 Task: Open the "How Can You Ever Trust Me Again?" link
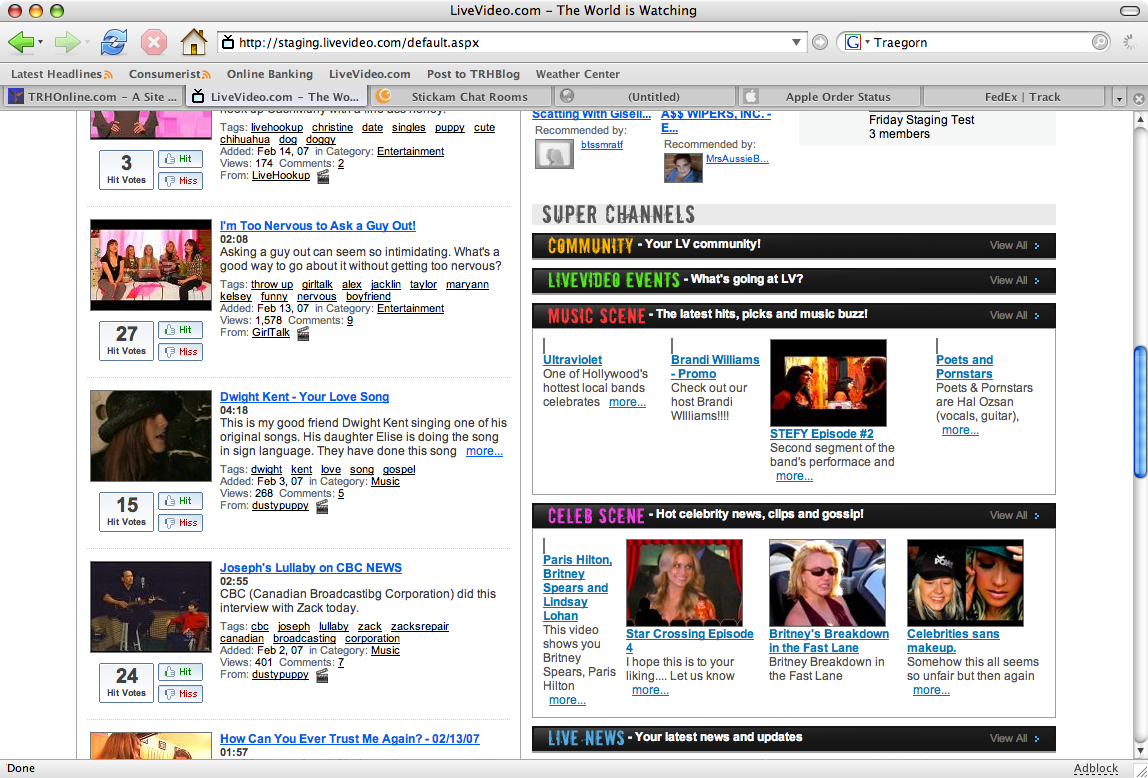coord(350,739)
